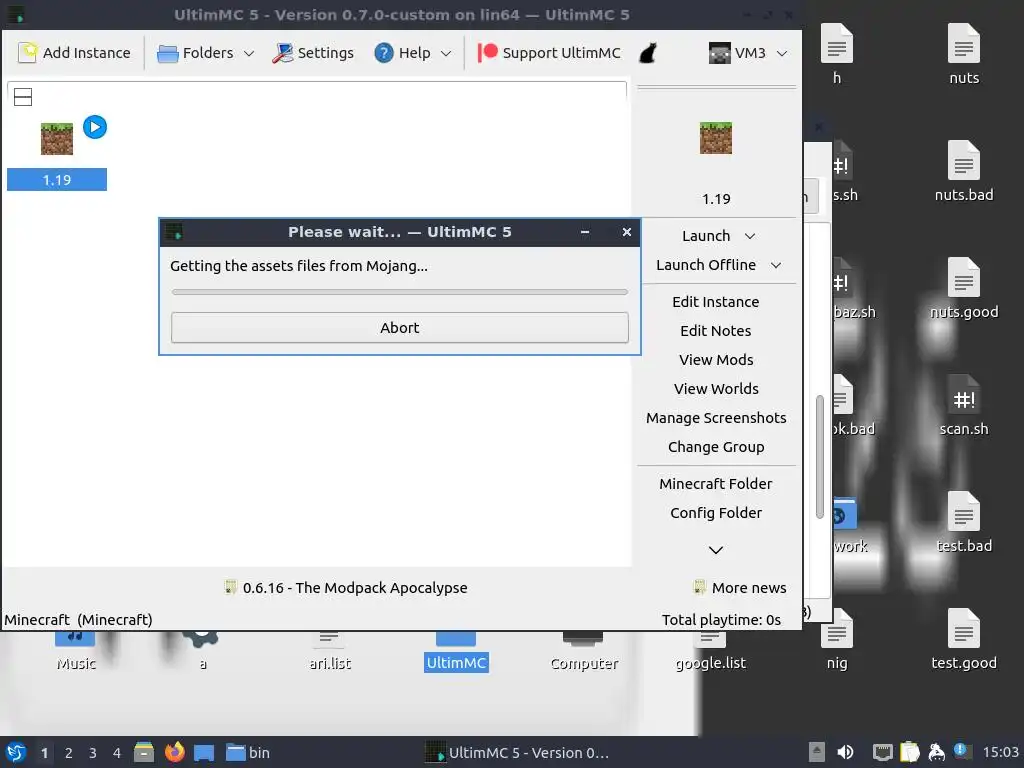
Task: Click the black cat icon
Action: coord(648,53)
